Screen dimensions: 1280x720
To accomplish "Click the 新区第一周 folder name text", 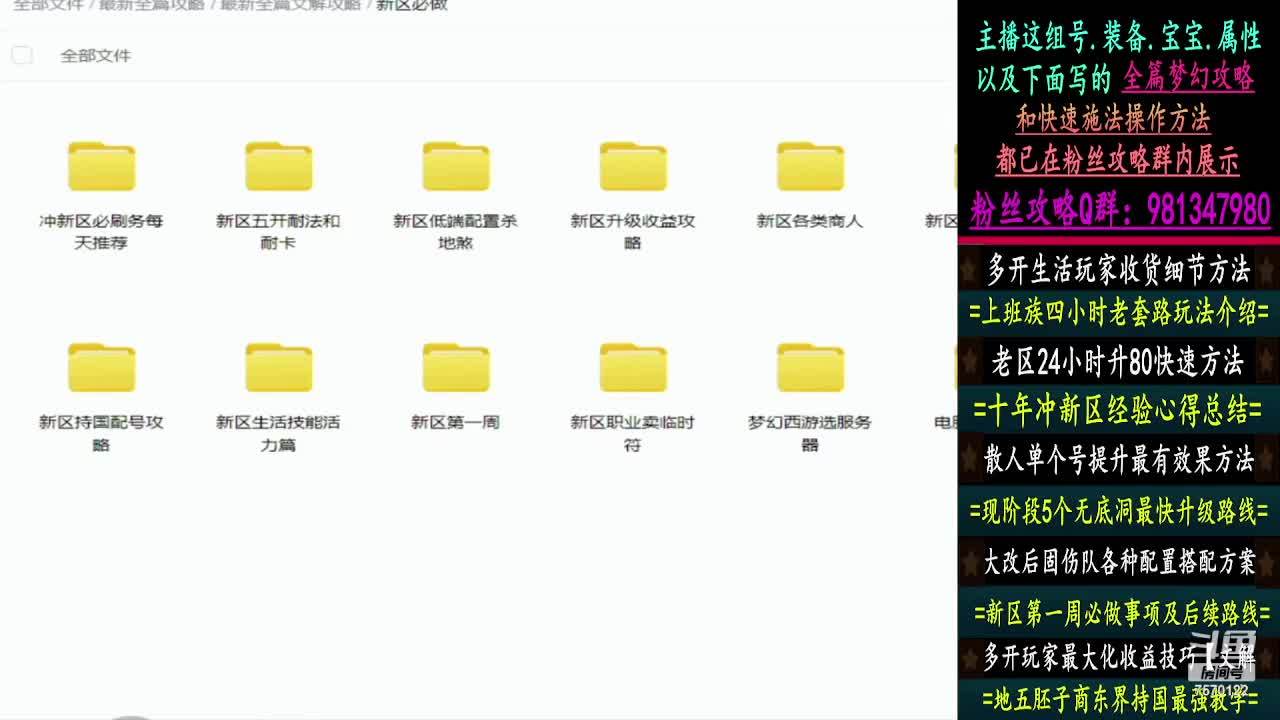I will [x=455, y=422].
